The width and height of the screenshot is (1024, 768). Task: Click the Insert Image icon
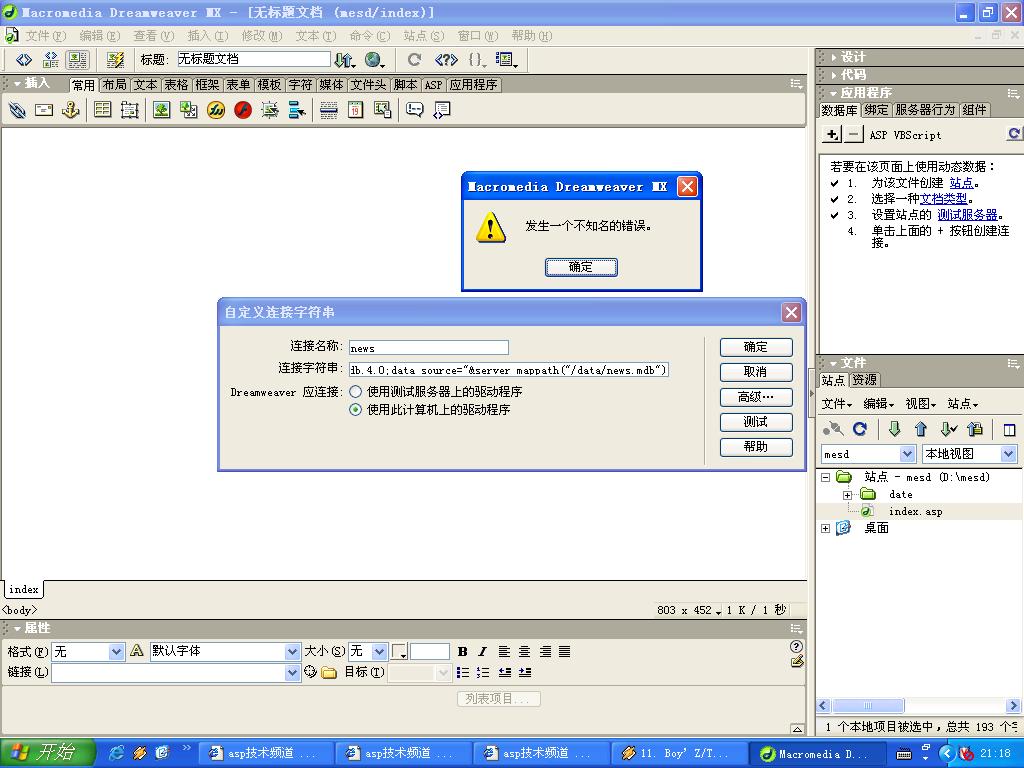click(x=161, y=110)
